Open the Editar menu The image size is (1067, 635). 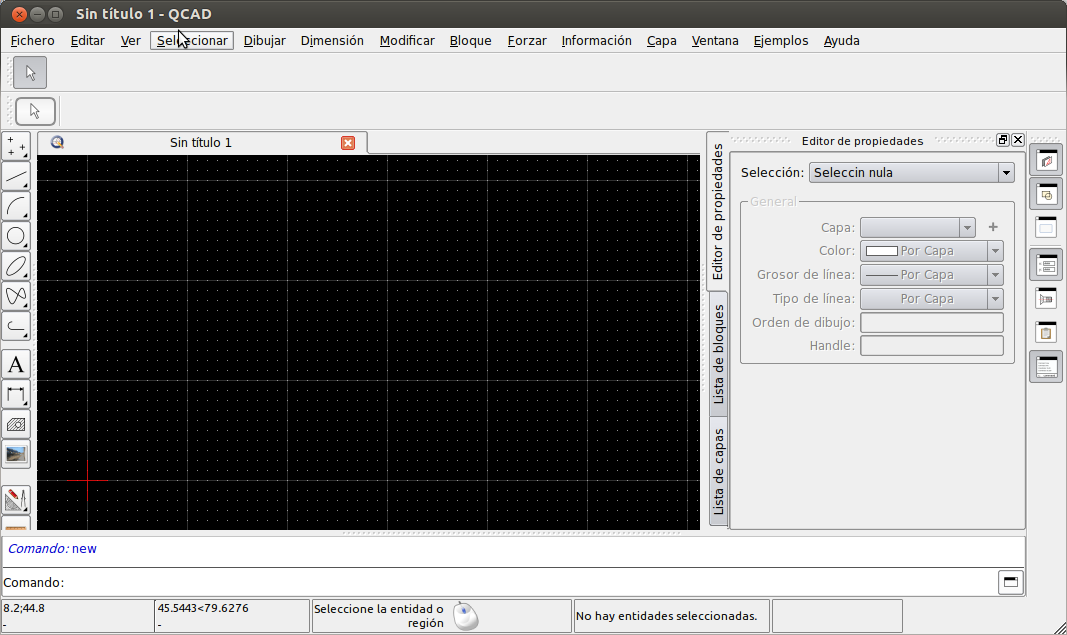click(x=88, y=41)
